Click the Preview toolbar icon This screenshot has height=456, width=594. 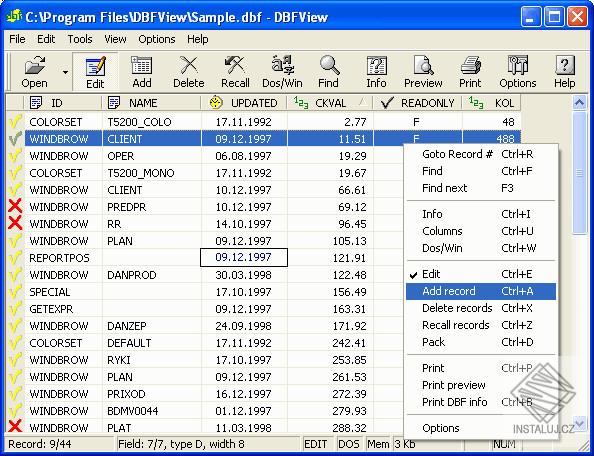(x=423, y=72)
